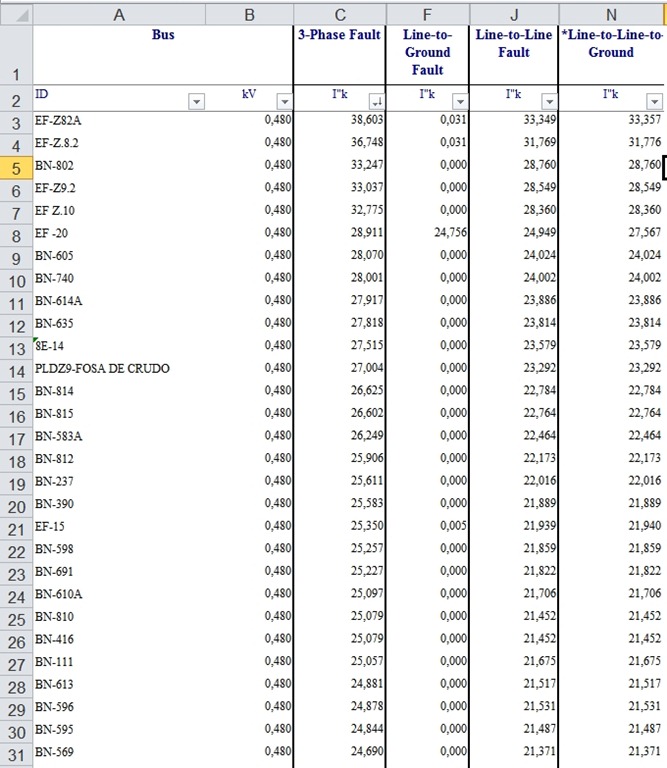Select column J header
667x768 pixels.
click(514, 15)
